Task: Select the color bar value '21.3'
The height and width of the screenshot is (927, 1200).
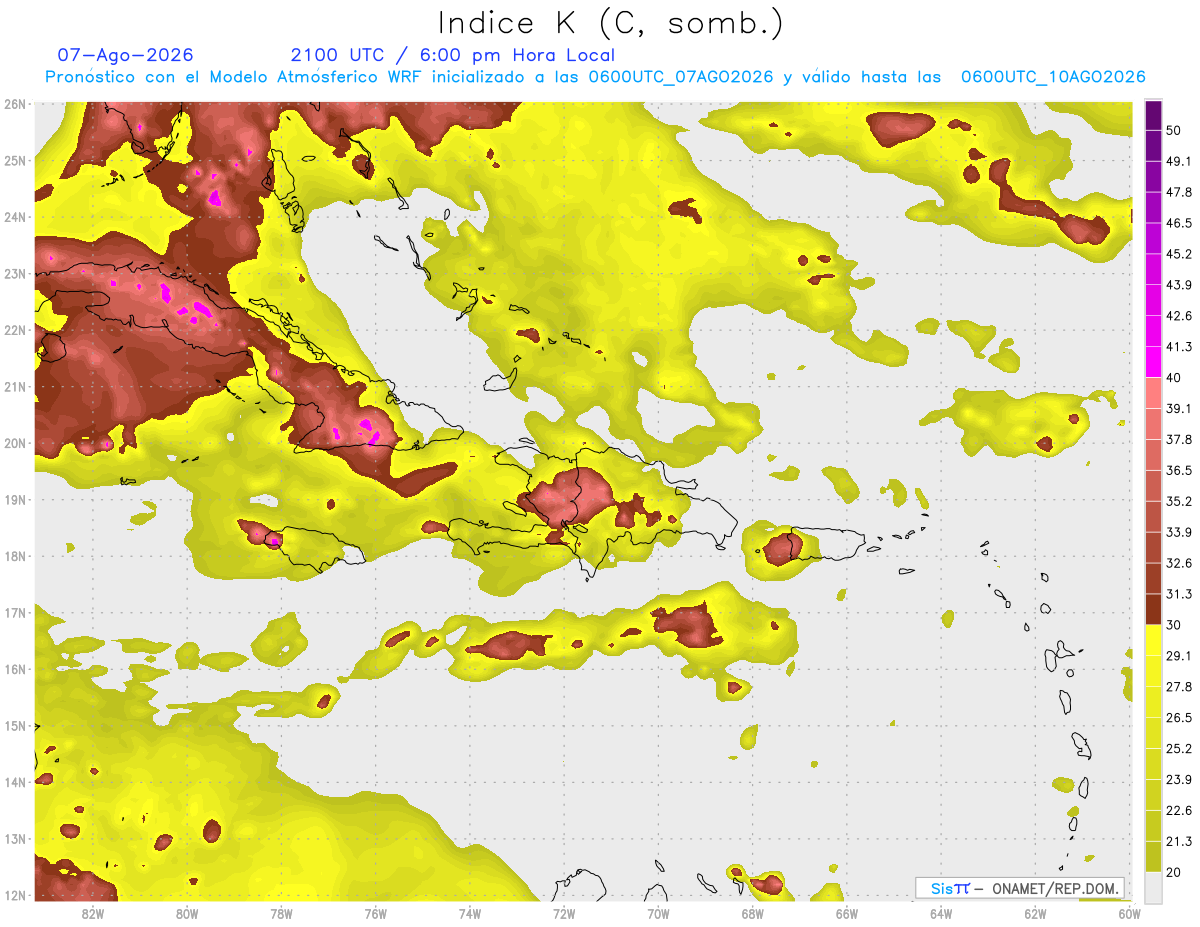Action: pyautogui.click(x=1179, y=841)
